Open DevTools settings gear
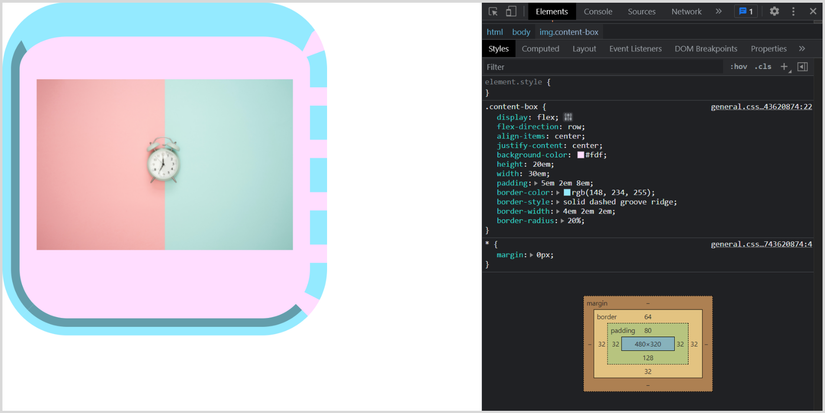The width and height of the screenshot is (825, 413). tap(774, 11)
